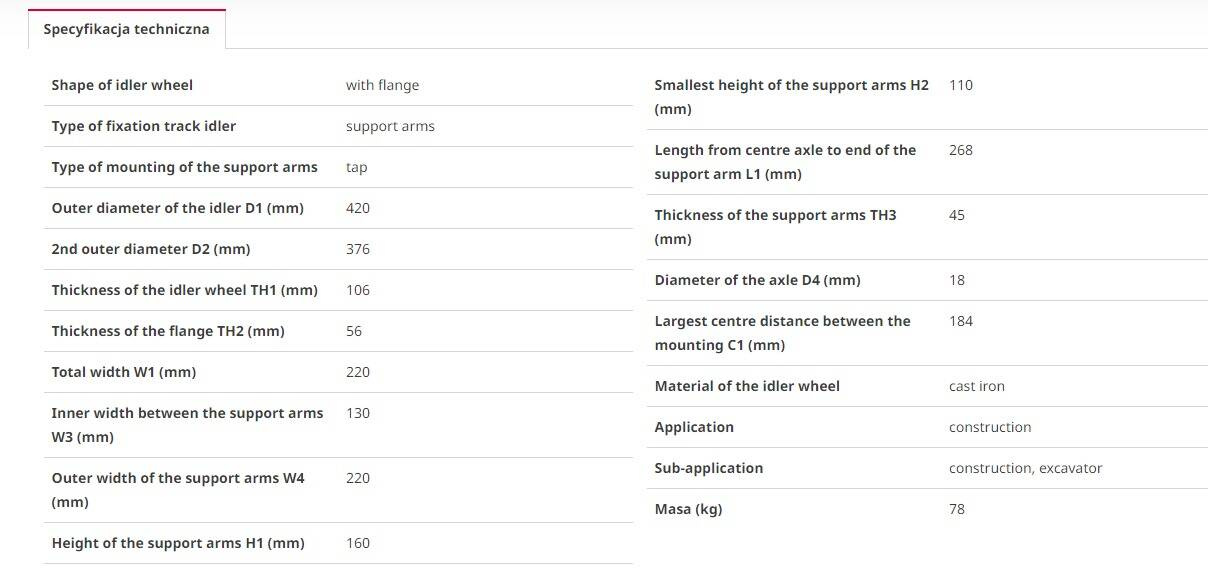Image resolution: width=1208 pixels, height=578 pixels.
Task: Click Height of the support arms H1
Action: [x=178, y=543]
